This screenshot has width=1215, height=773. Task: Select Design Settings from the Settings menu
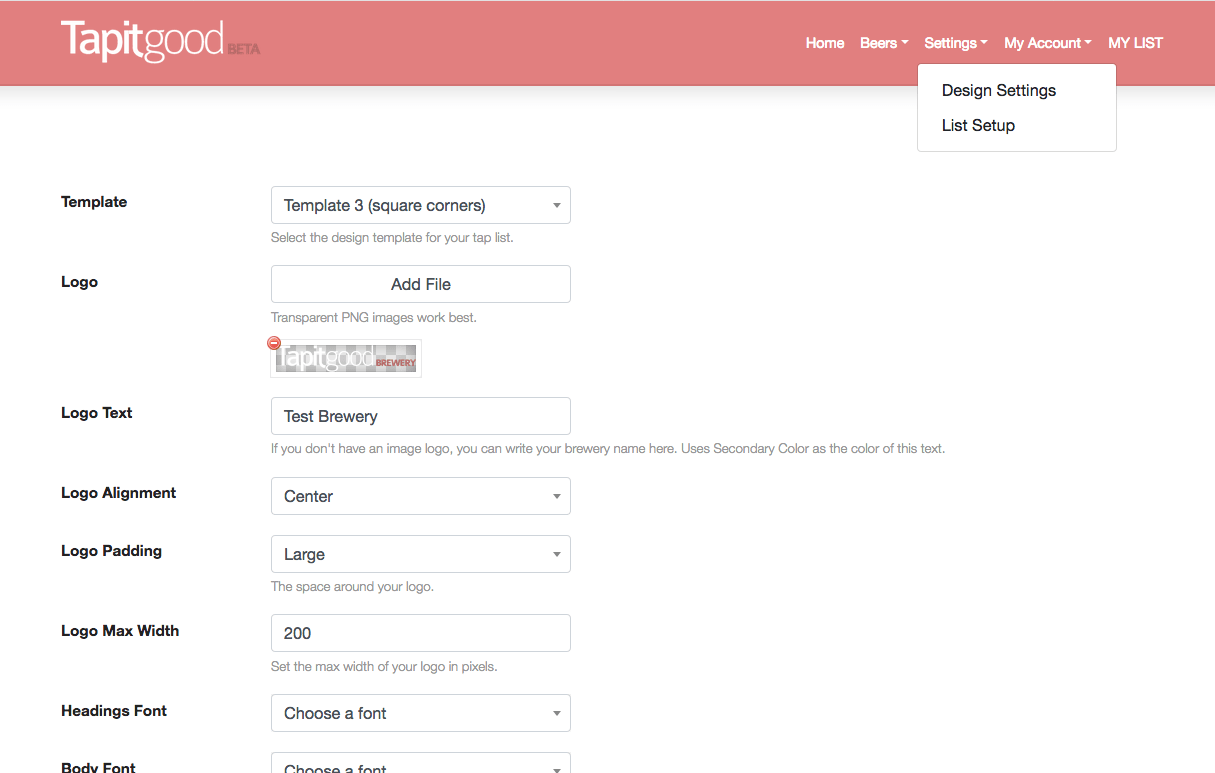[x=998, y=90]
